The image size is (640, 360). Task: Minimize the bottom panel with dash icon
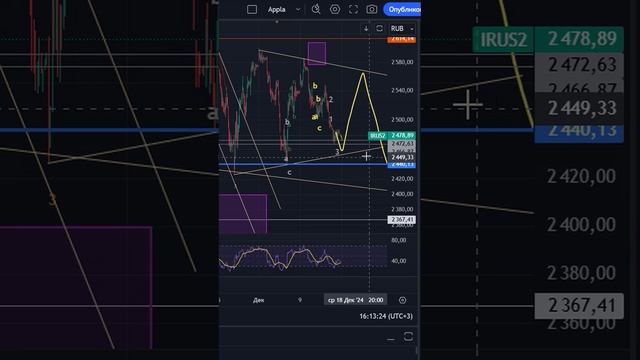click(x=391, y=339)
